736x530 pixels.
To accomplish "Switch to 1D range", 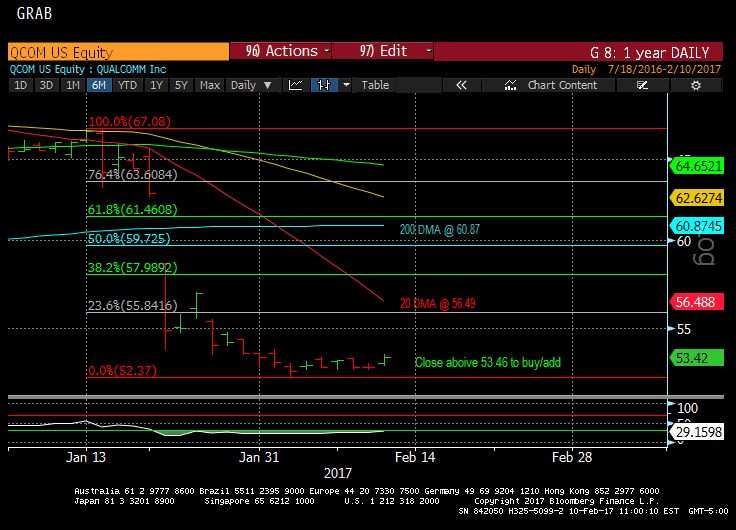I will click(20, 85).
